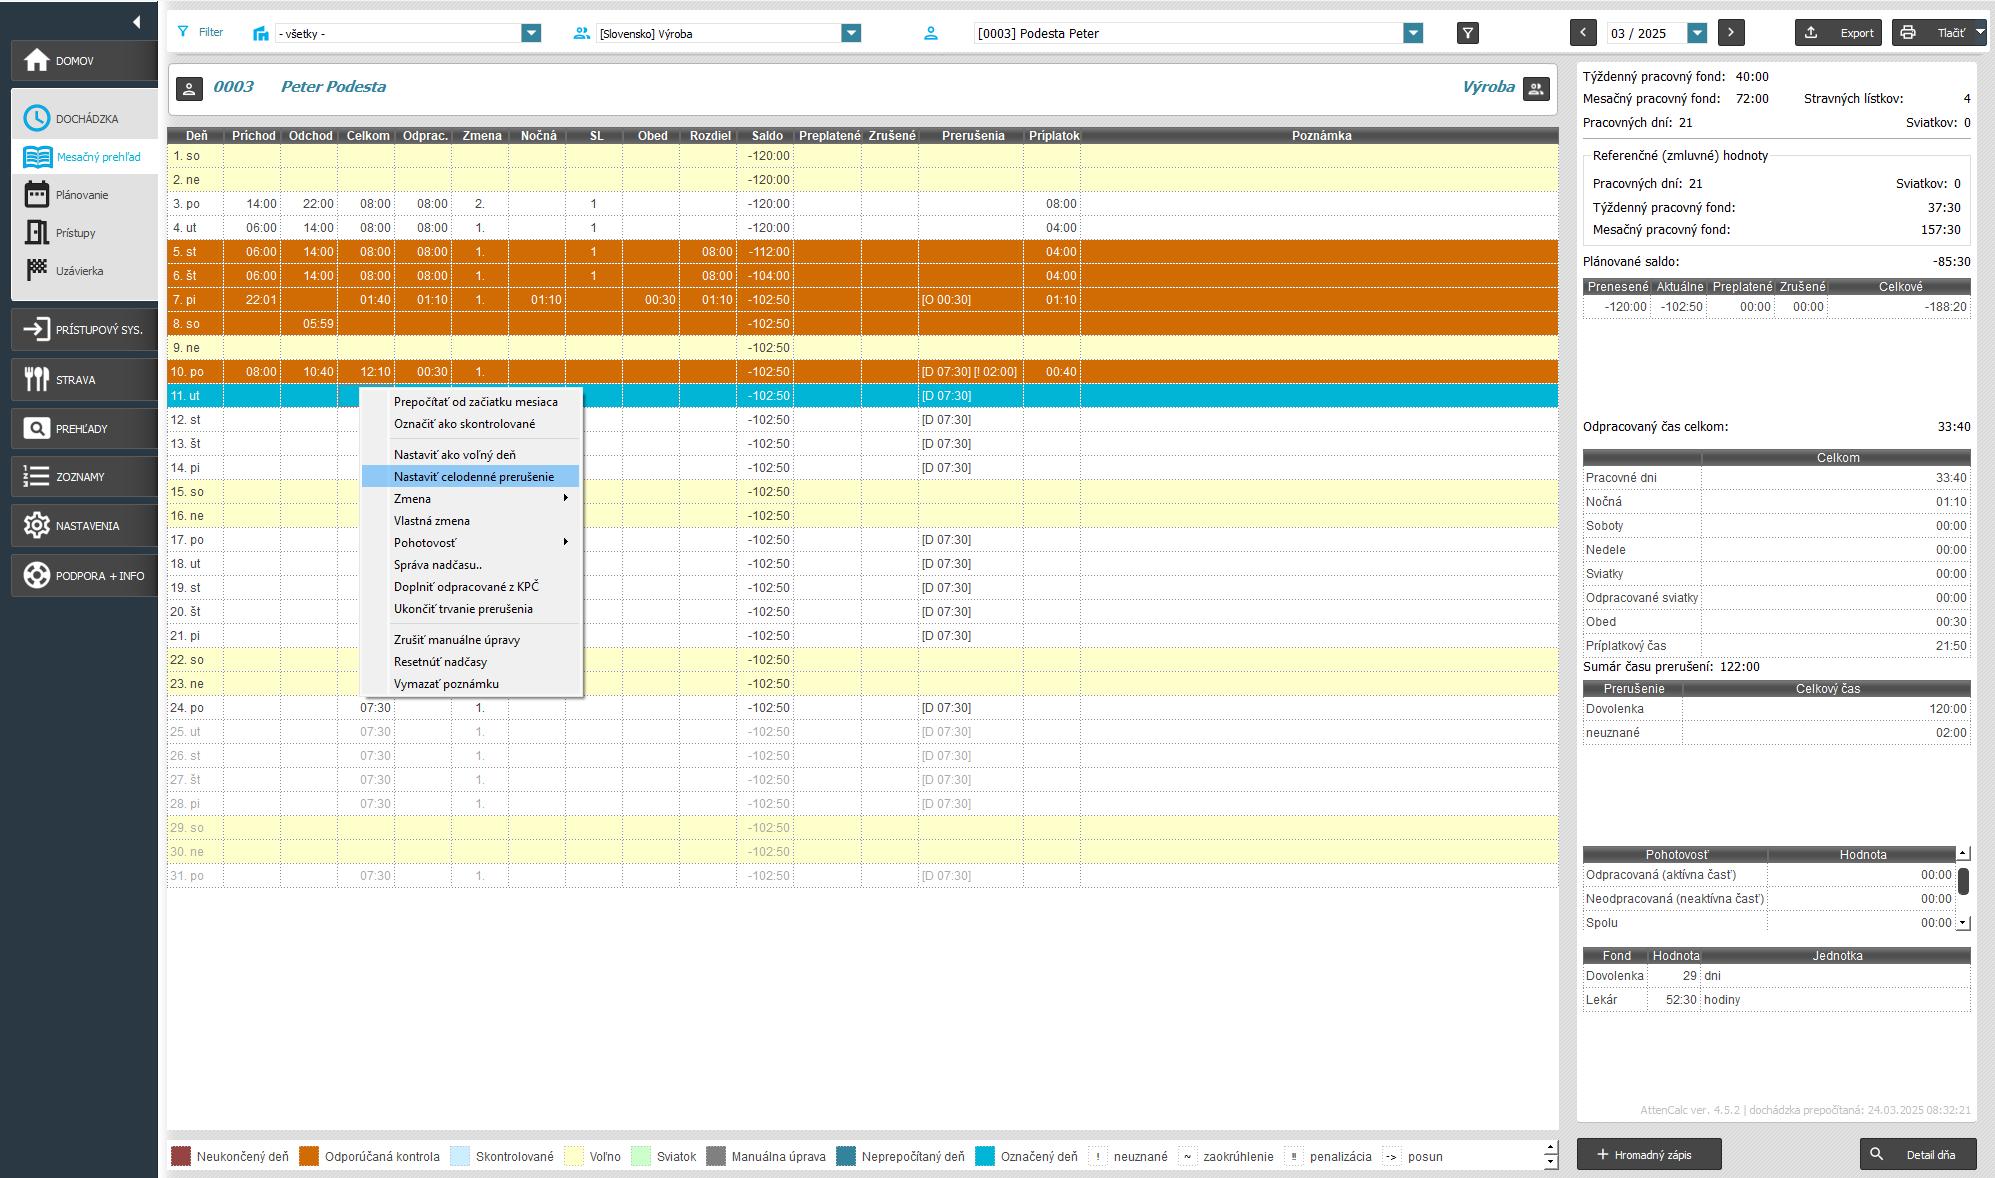Click the Odporúčaná kontrola orange legend swatch
Image resolution: width=1995 pixels, height=1178 pixels.
point(309,1156)
